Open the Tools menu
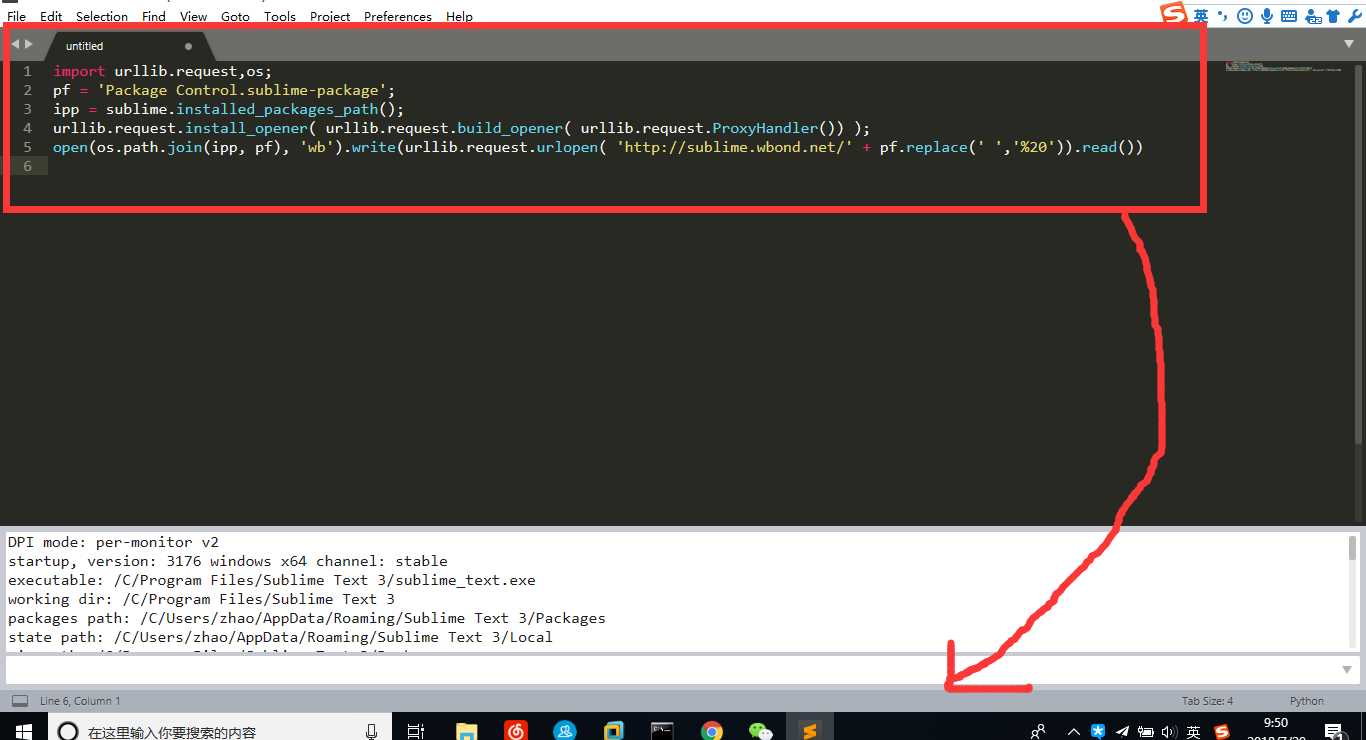 [x=280, y=16]
